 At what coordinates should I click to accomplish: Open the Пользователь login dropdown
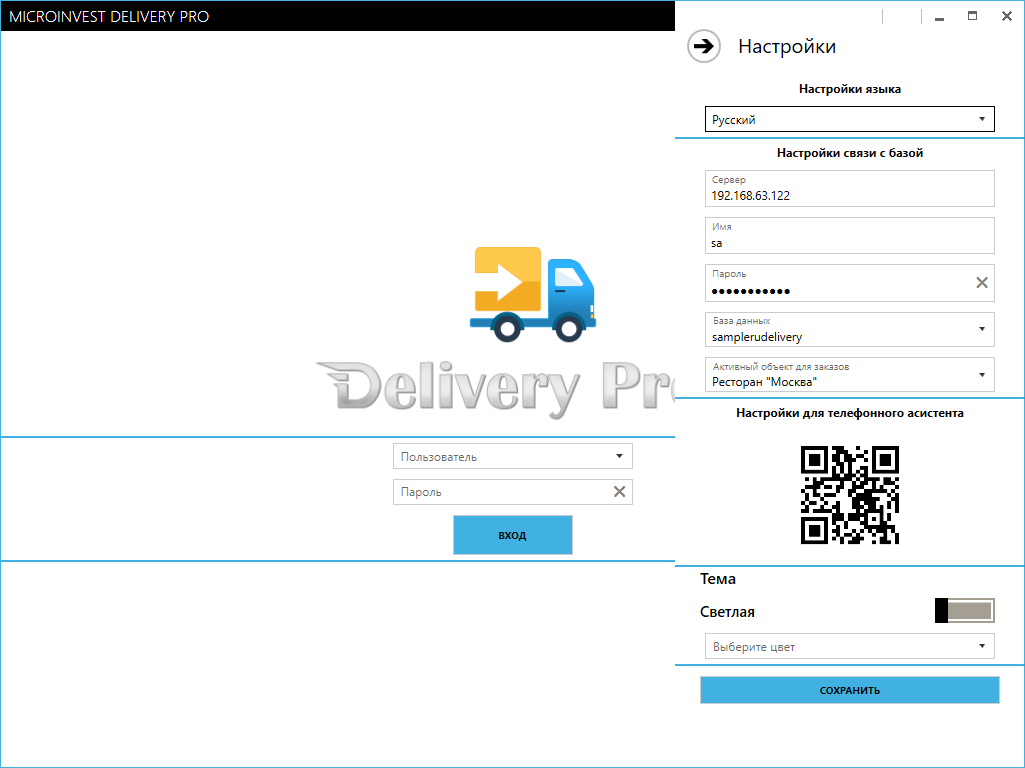512,456
